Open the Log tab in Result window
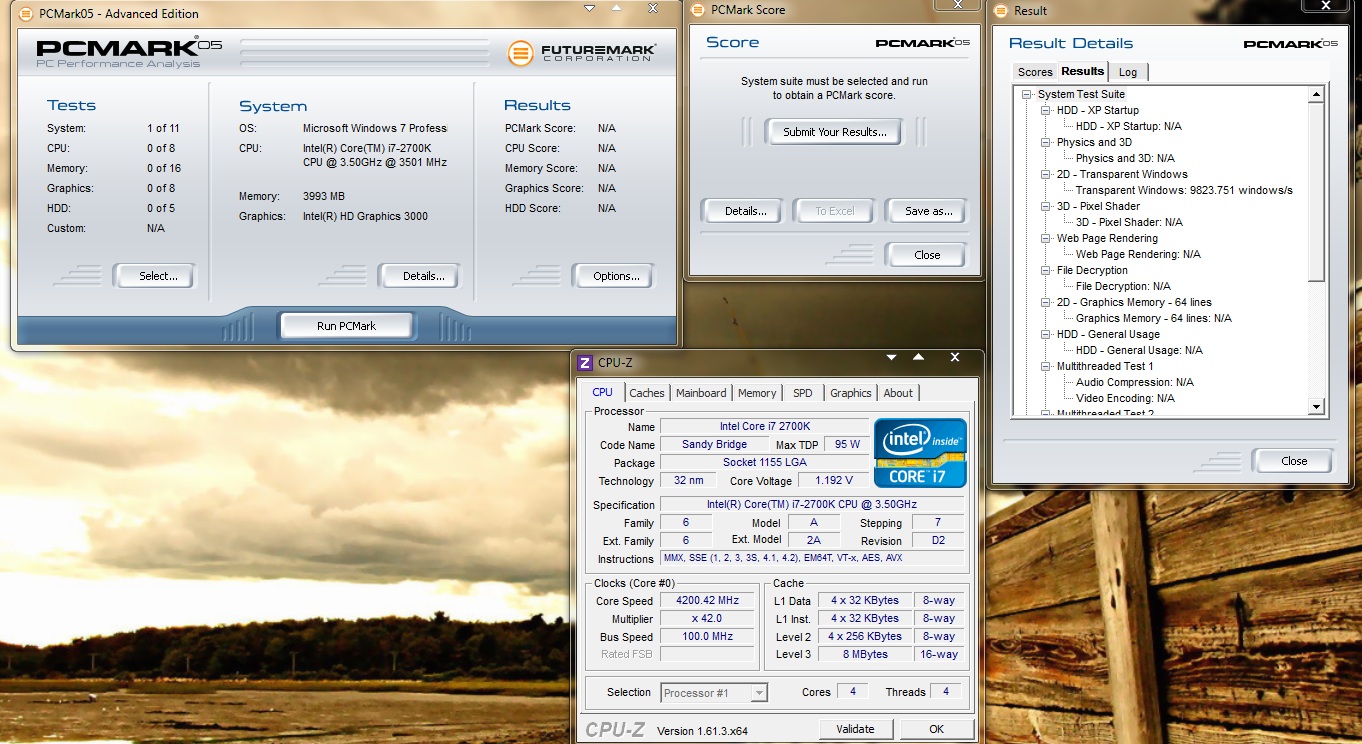1362x744 pixels. pyautogui.click(x=1128, y=72)
